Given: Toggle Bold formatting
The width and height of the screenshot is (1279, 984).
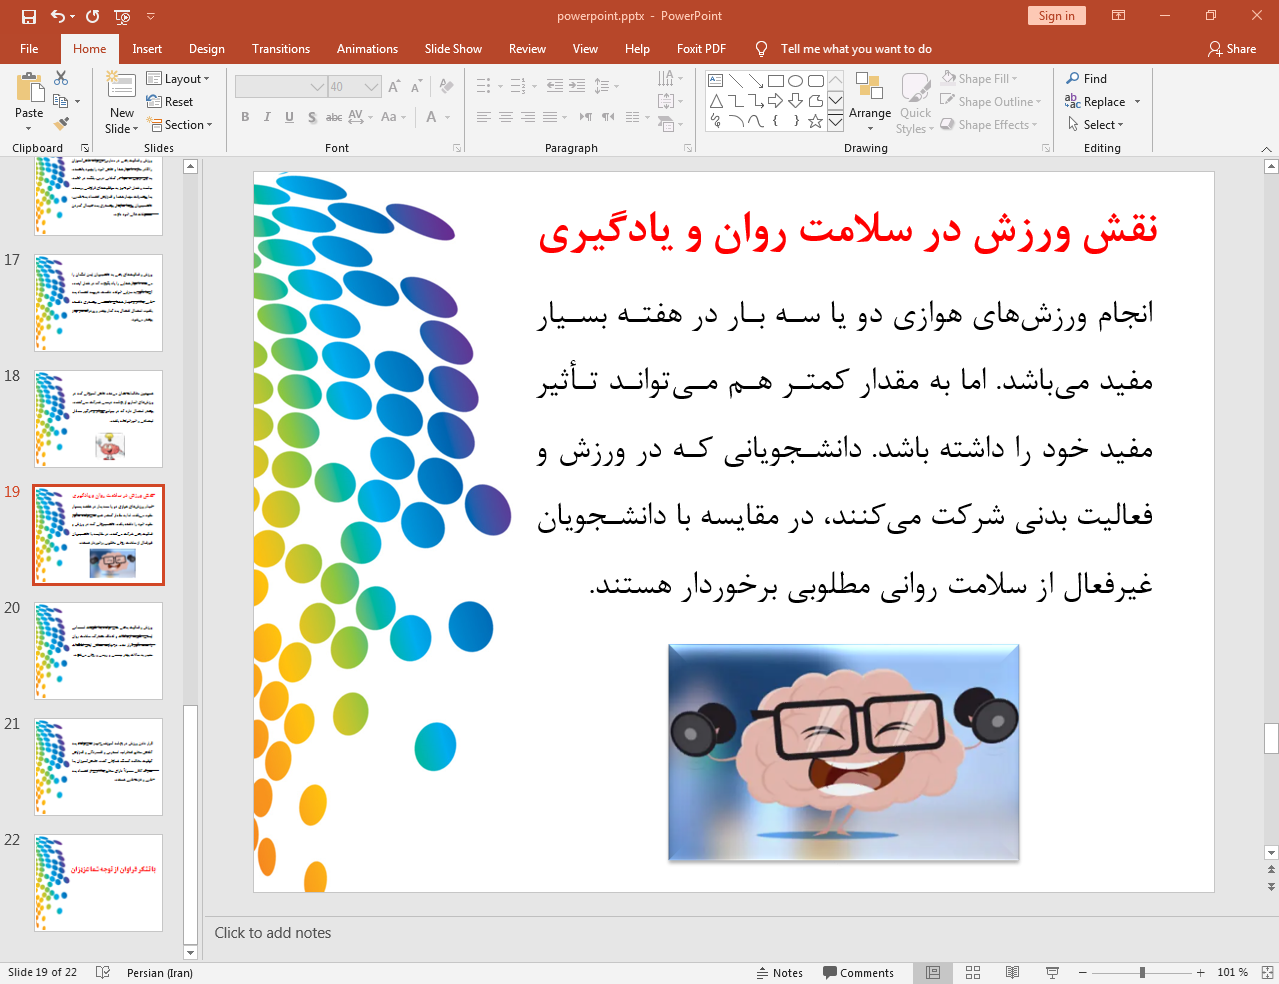Looking at the screenshot, I should coord(245,117).
